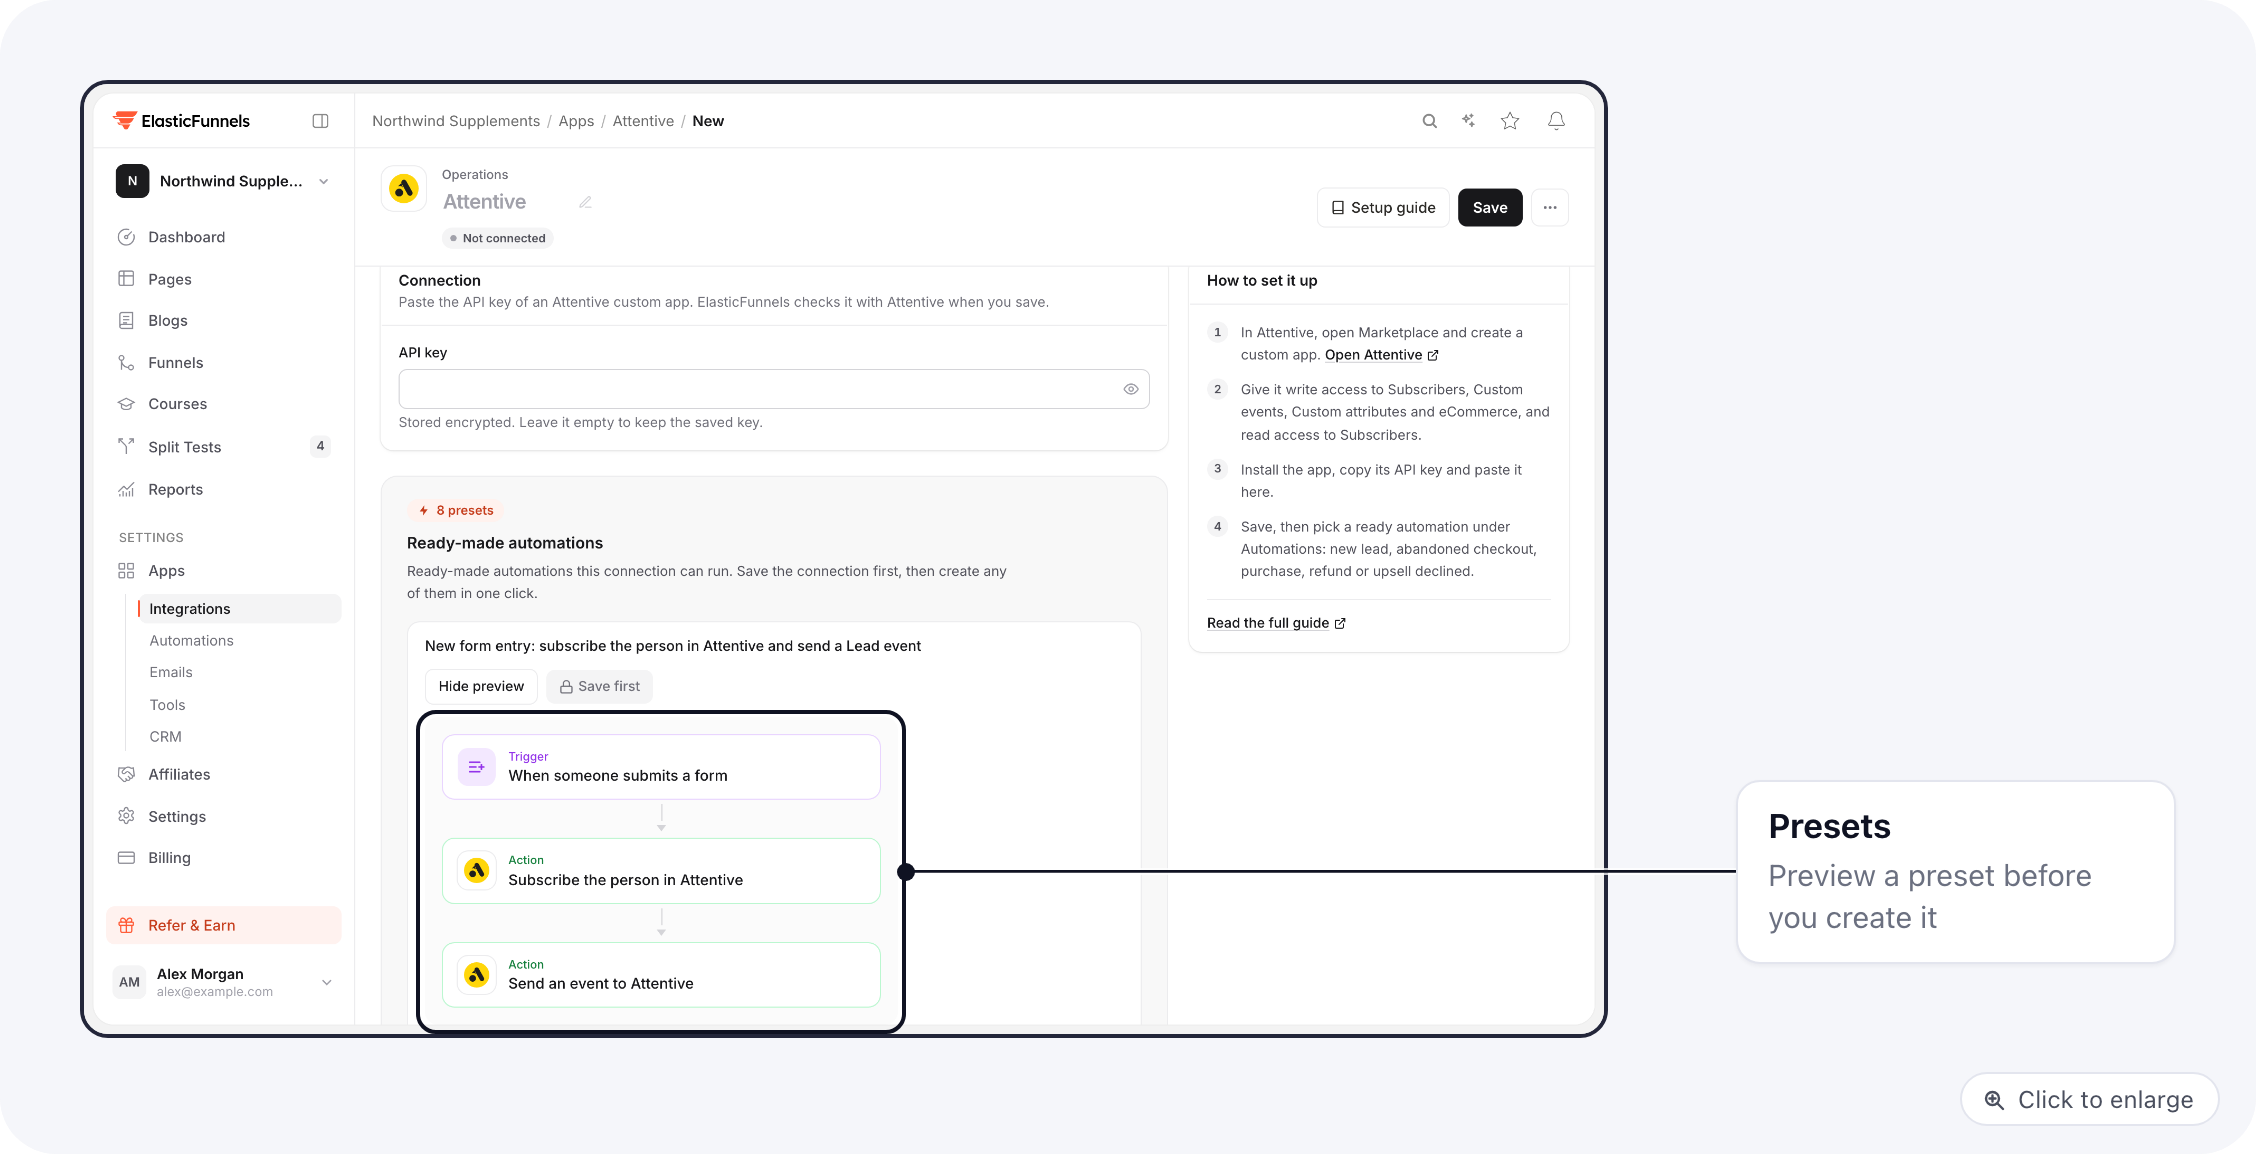Image resolution: width=2256 pixels, height=1154 pixels.
Task: Click the Refer & Earn button
Action: [x=223, y=926]
